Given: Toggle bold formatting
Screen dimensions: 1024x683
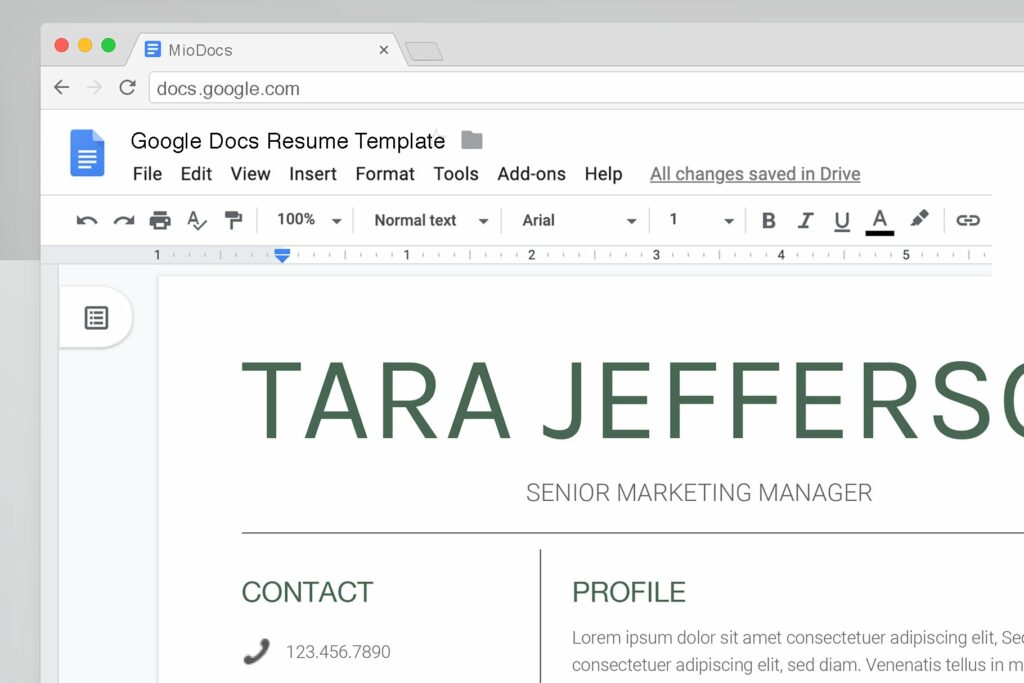Looking at the screenshot, I should tap(768, 220).
